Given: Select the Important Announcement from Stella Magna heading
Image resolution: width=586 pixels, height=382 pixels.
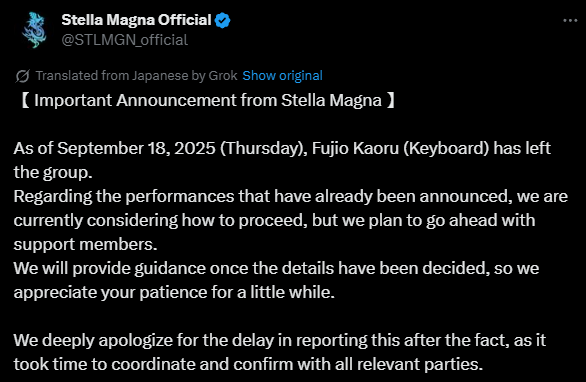Looking at the screenshot, I should pyautogui.click(x=207, y=100).
